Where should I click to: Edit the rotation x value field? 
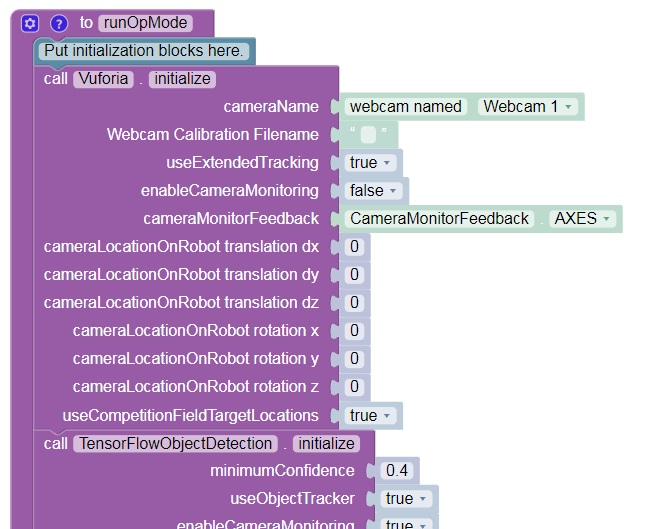pos(354,331)
